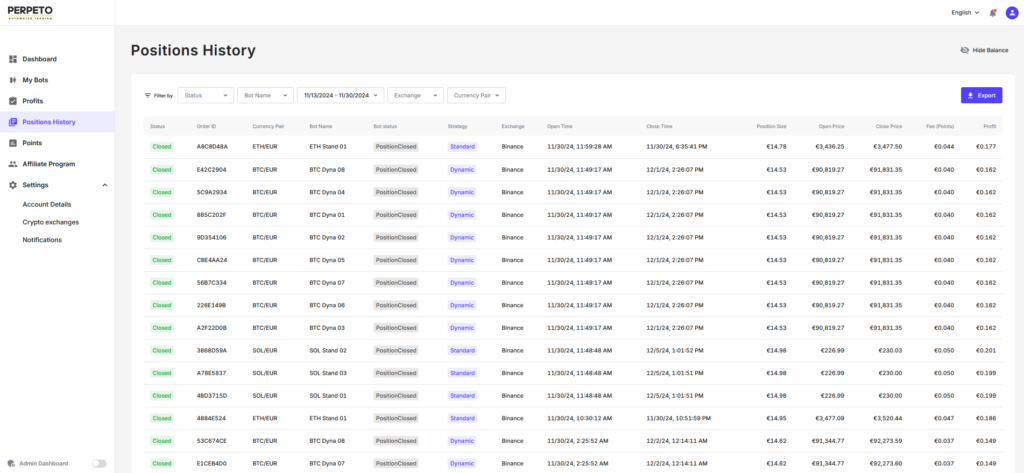Click the Profits sidebar icon
This screenshot has width=1024, height=473.
(x=12, y=101)
